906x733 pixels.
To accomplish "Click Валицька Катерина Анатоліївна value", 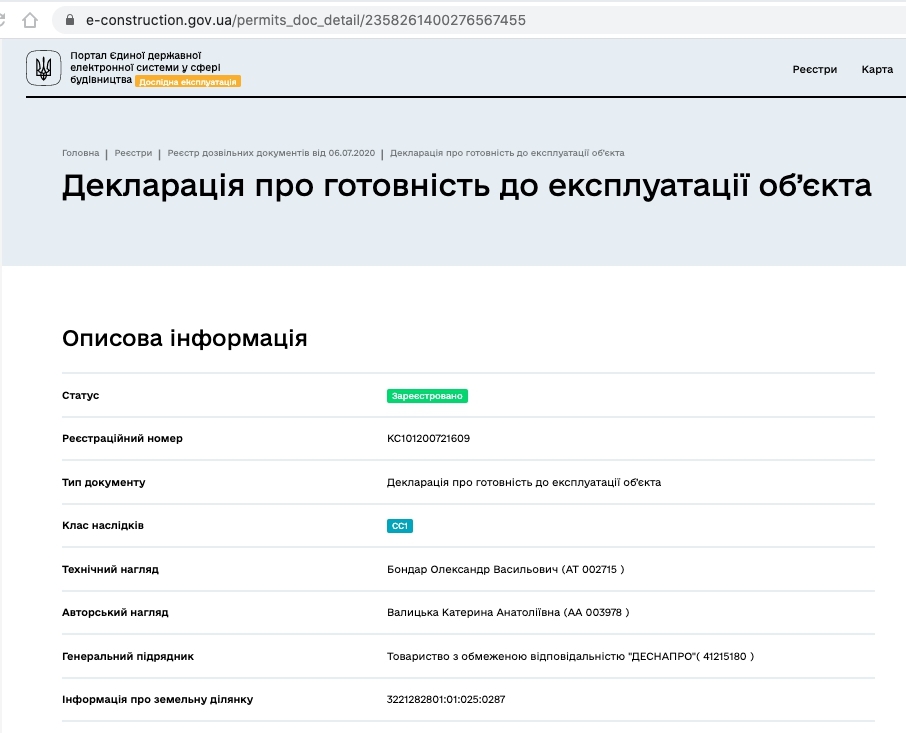I will 508,612.
